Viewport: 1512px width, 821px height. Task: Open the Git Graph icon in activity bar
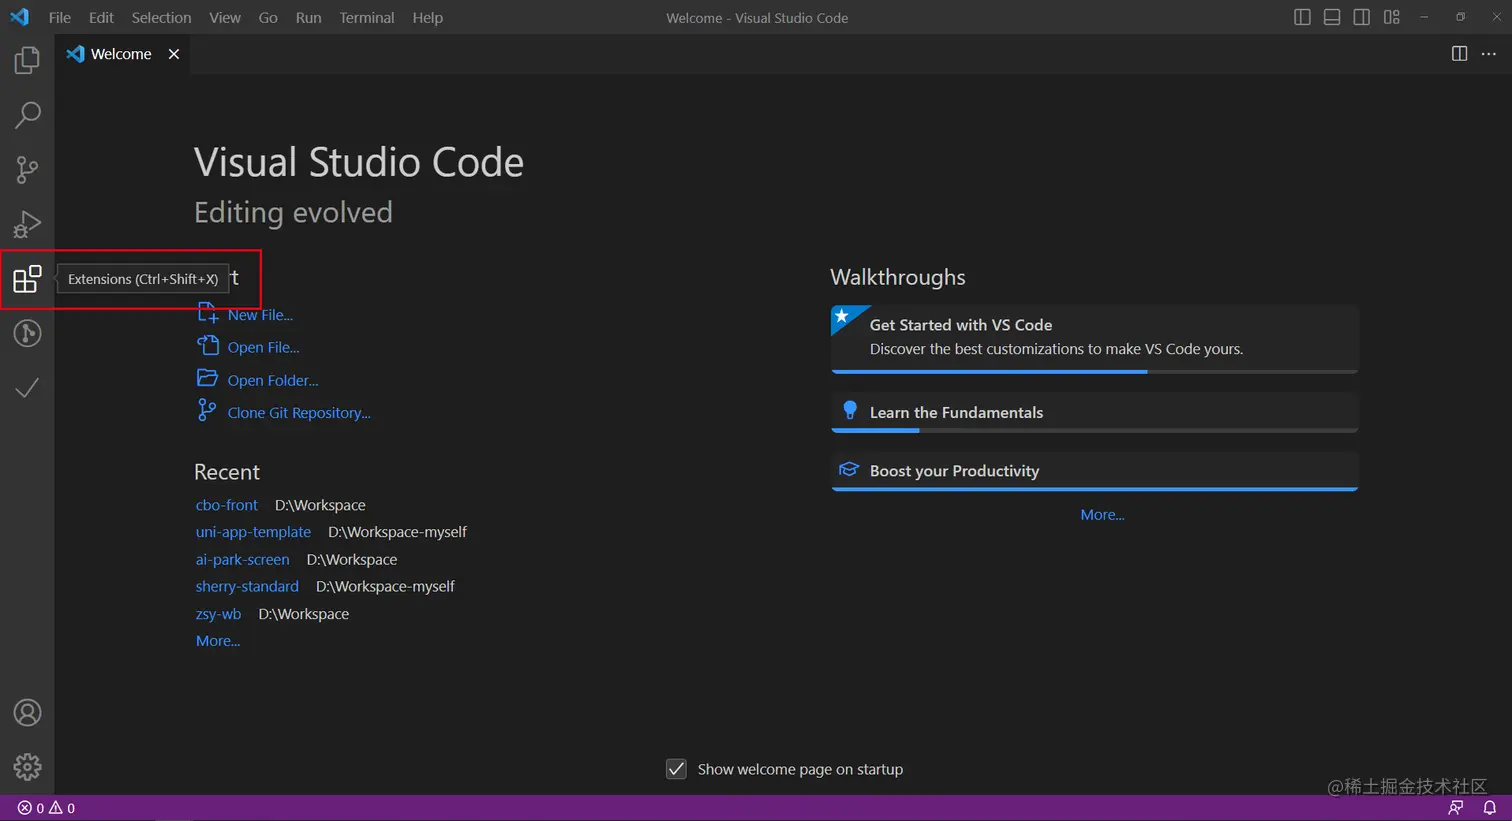pyautogui.click(x=27, y=333)
